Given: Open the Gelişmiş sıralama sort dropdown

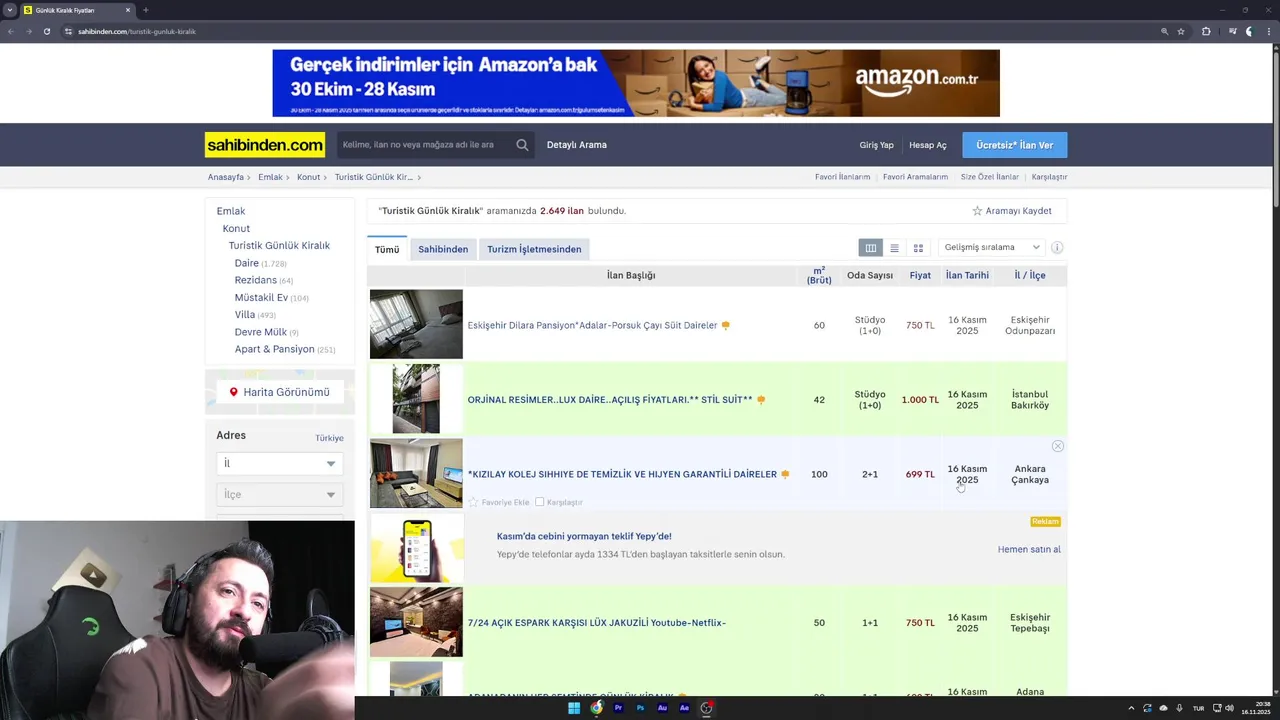Looking at the screenshot, I should (992, 247).
